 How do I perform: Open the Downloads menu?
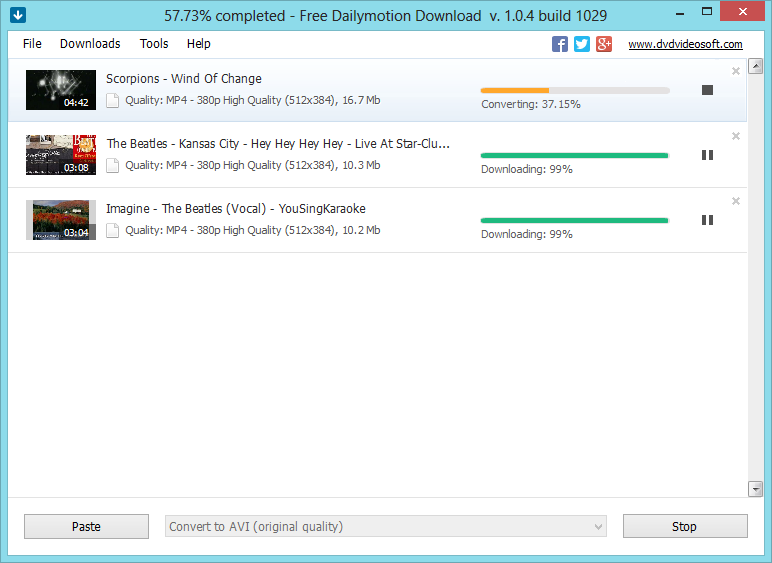(x=90, y=44)
